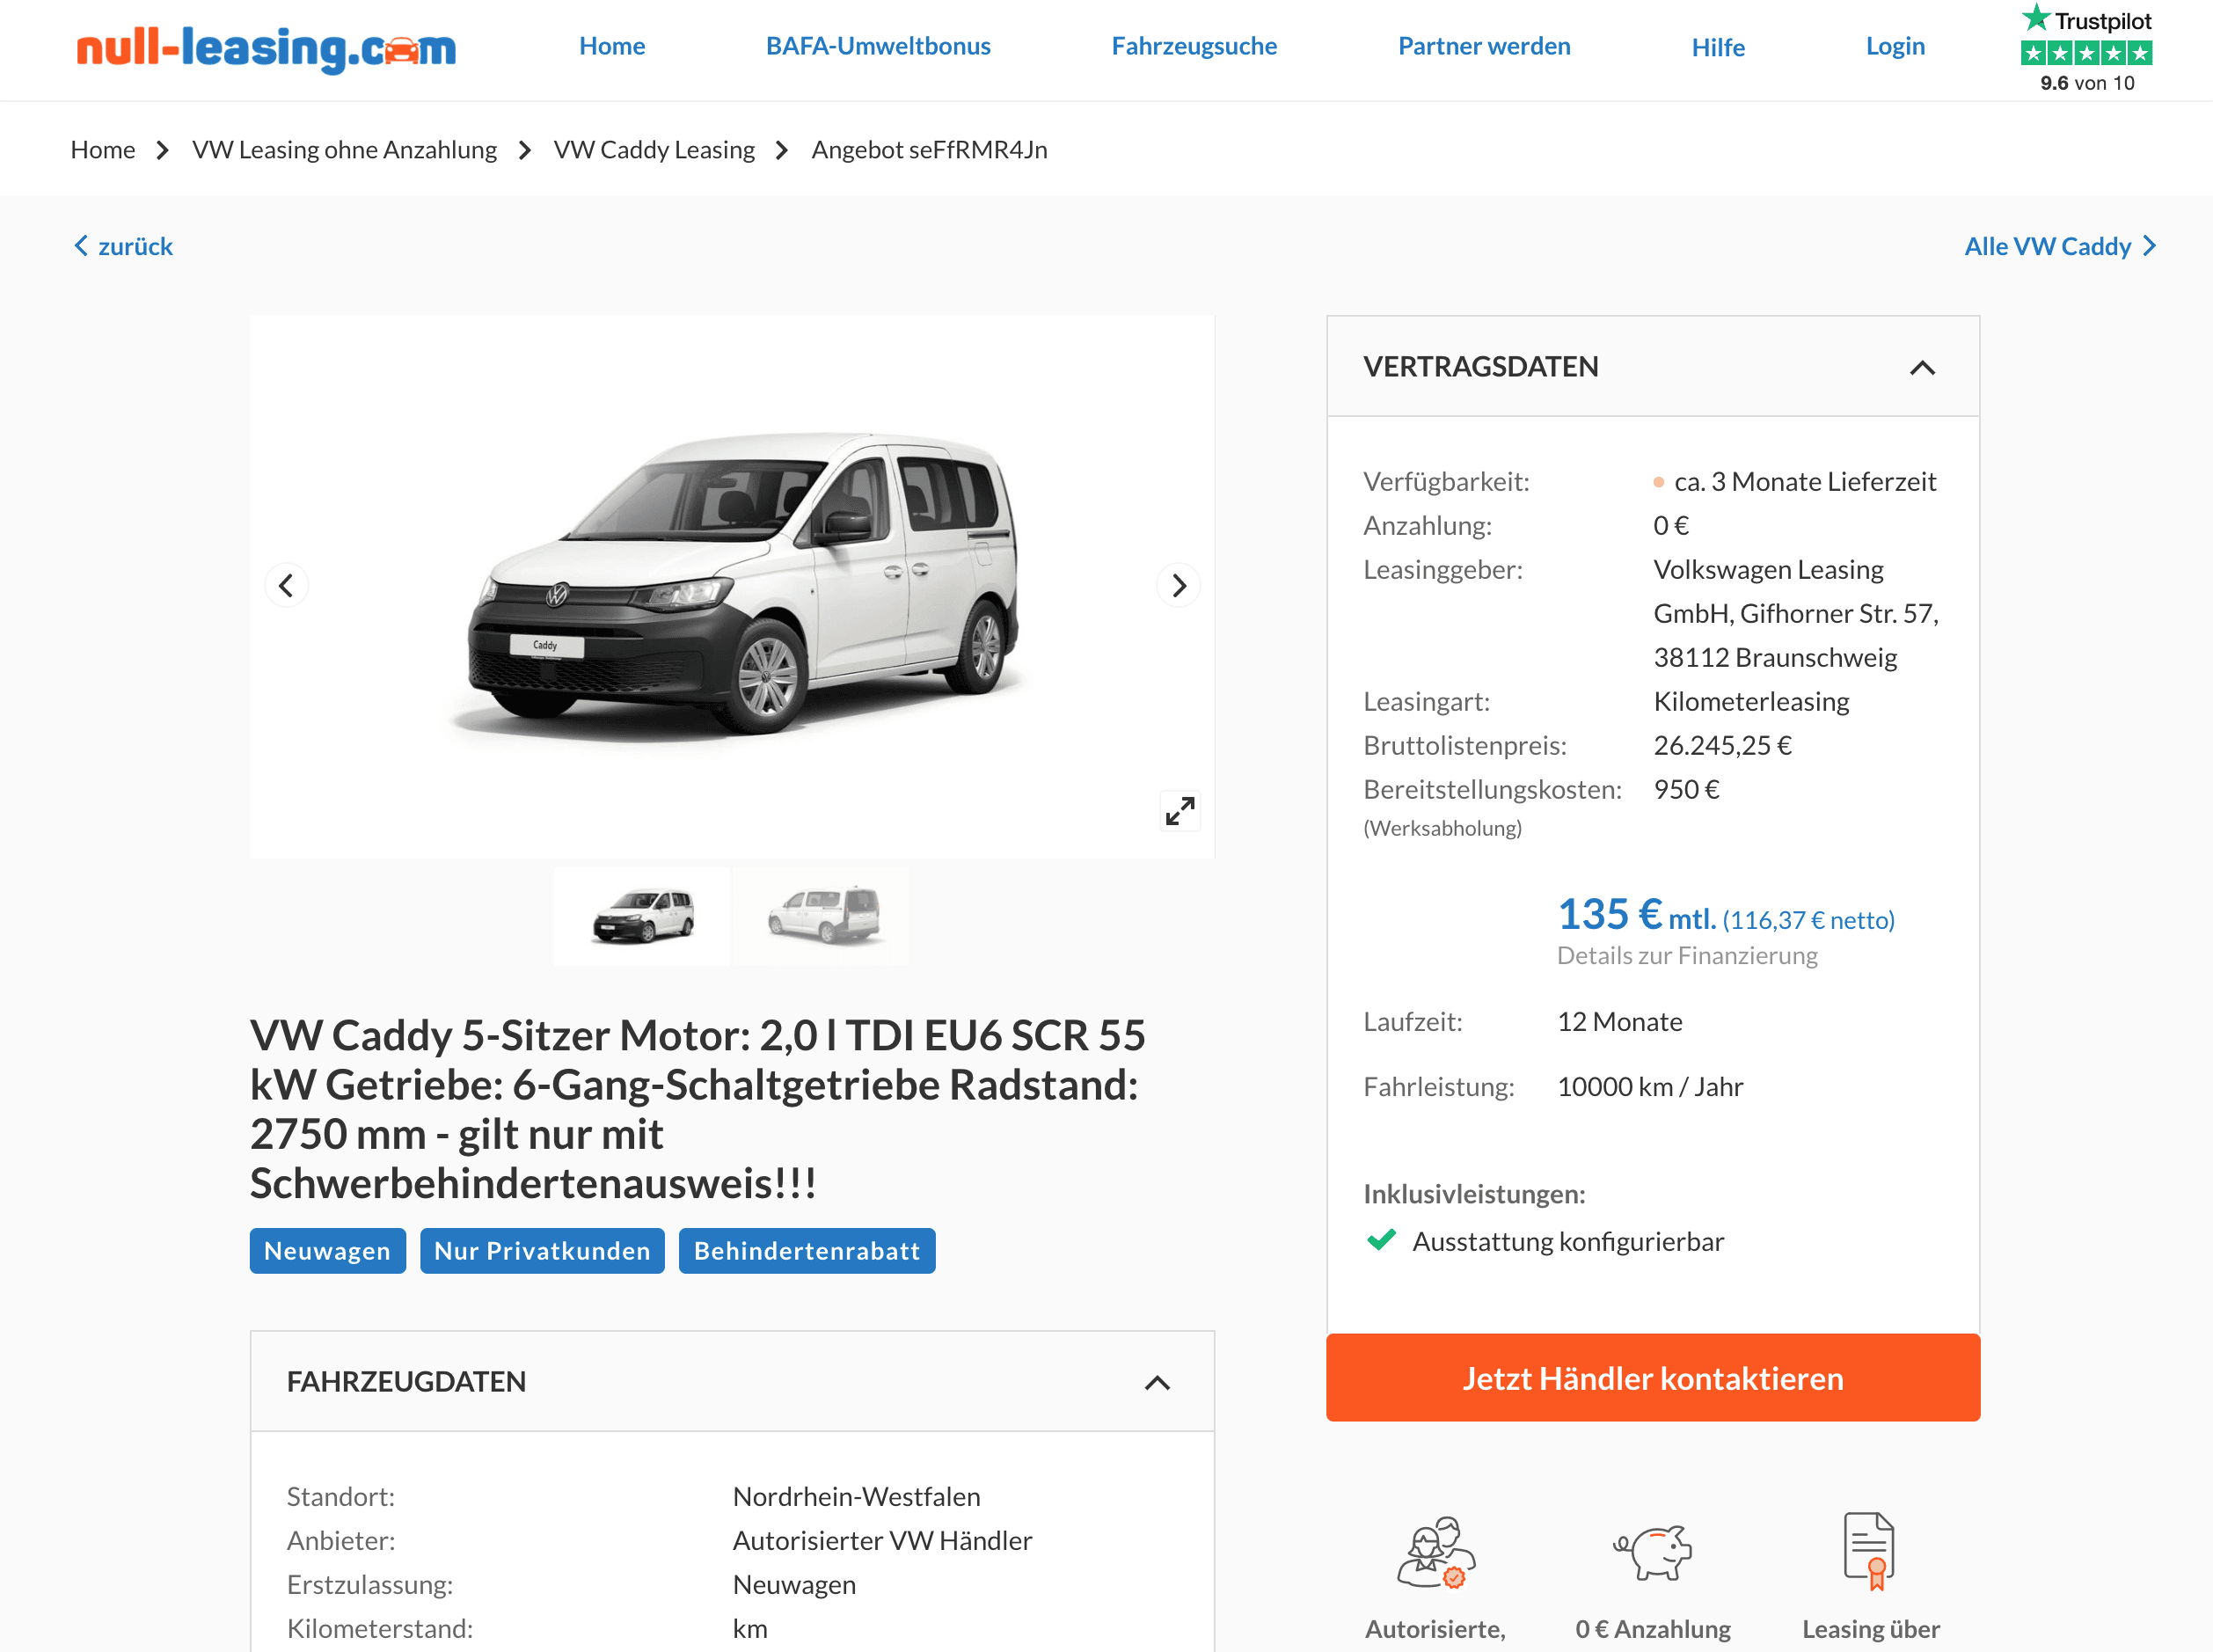Go to the Login page
The image size is (2213, 1652).
[x=1895, y=46]
